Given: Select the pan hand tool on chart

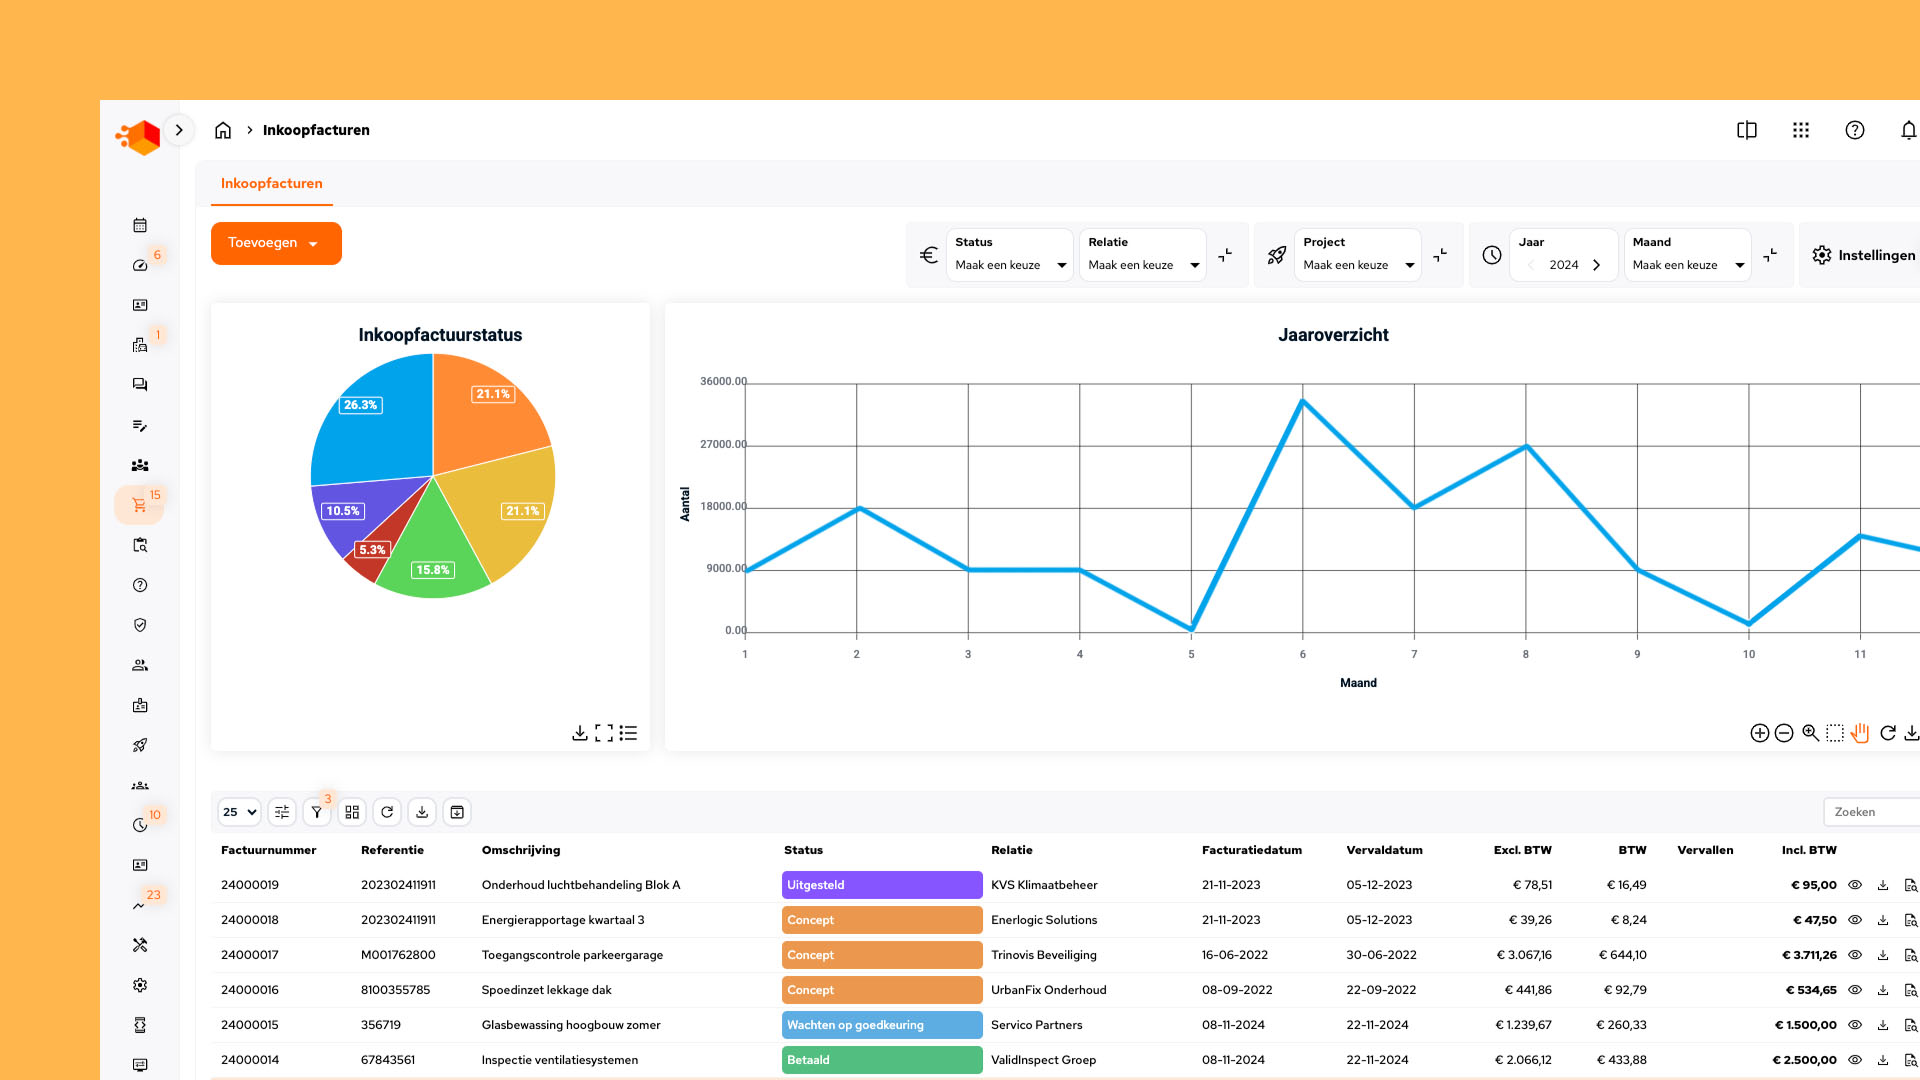Looking at the screenshot, I should click(1860, 733).
